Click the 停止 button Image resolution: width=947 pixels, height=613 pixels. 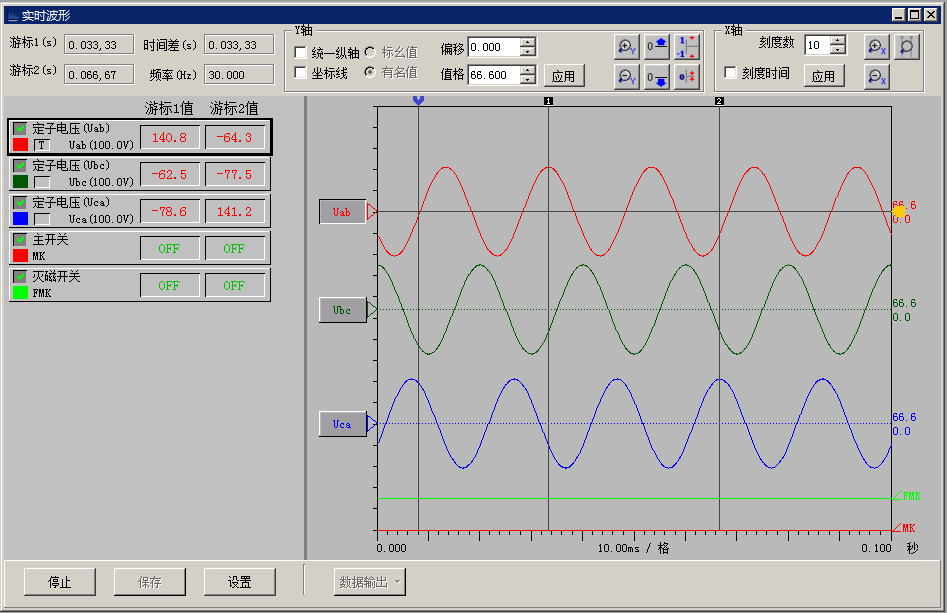point(60,582)
